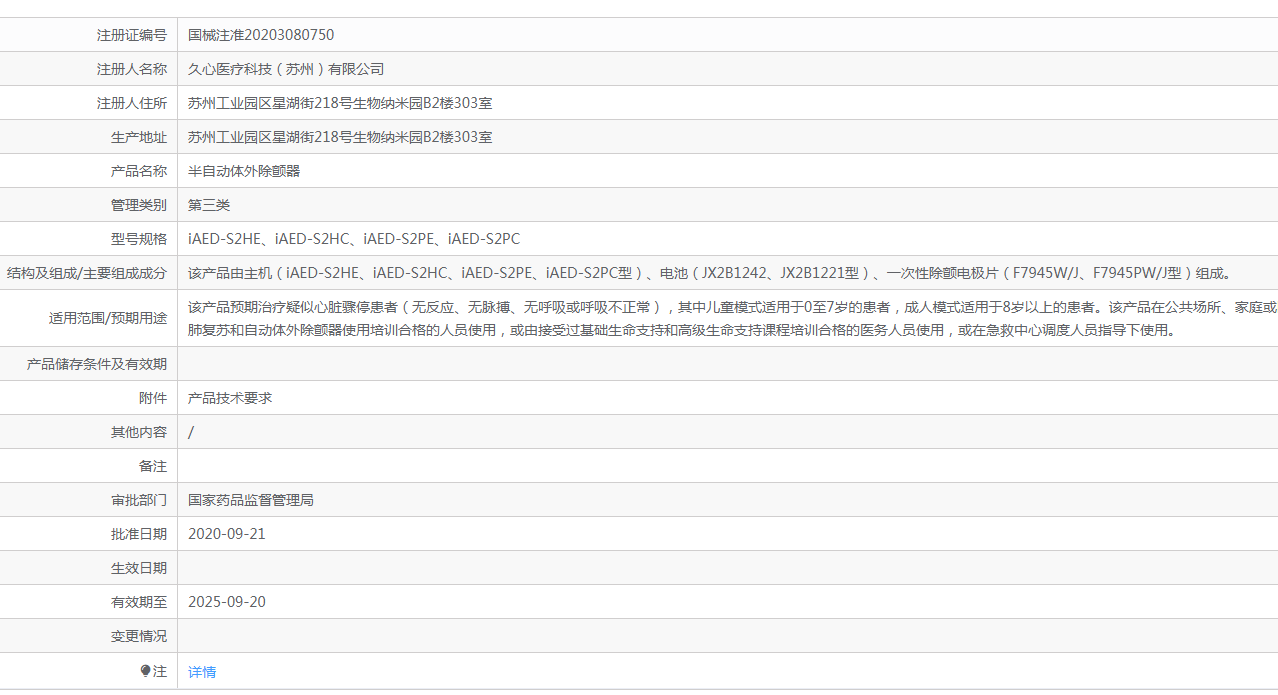Screen dimensions: 1278x695
Task: Click the 产品储存条件及有效期 label
Action: point(97,364)
